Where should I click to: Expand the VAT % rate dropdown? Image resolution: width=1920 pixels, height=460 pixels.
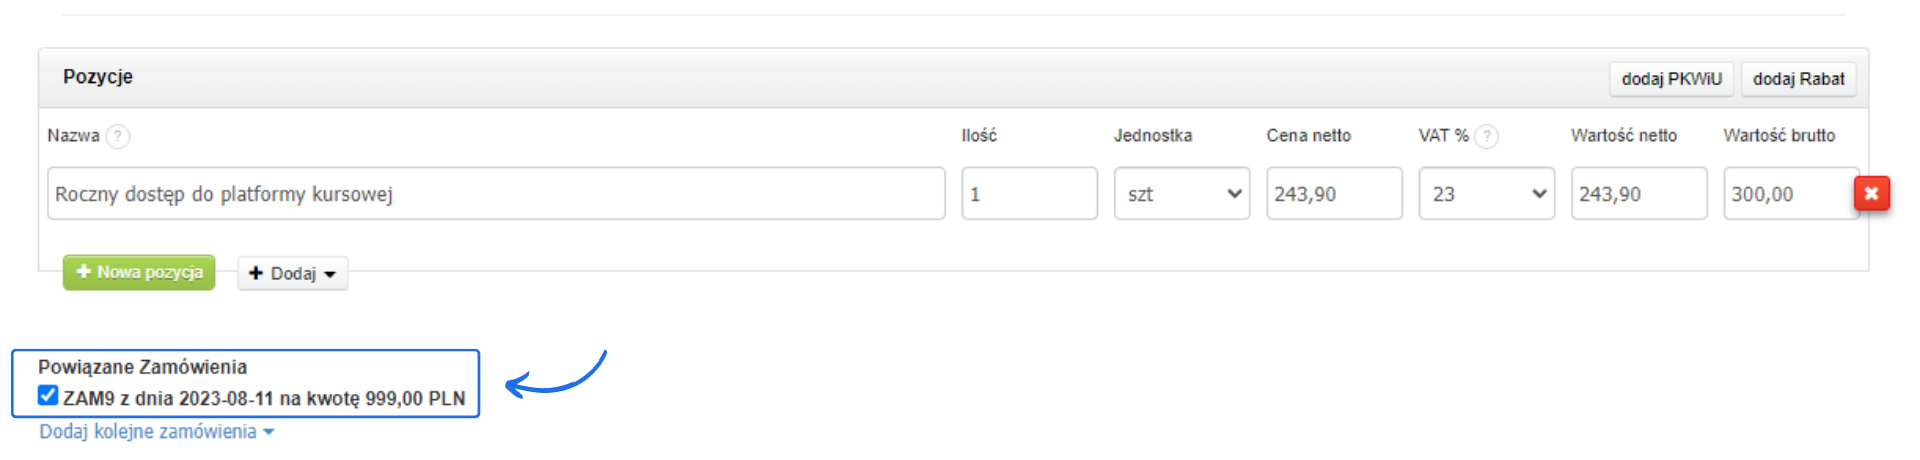tap(1486, 194)
